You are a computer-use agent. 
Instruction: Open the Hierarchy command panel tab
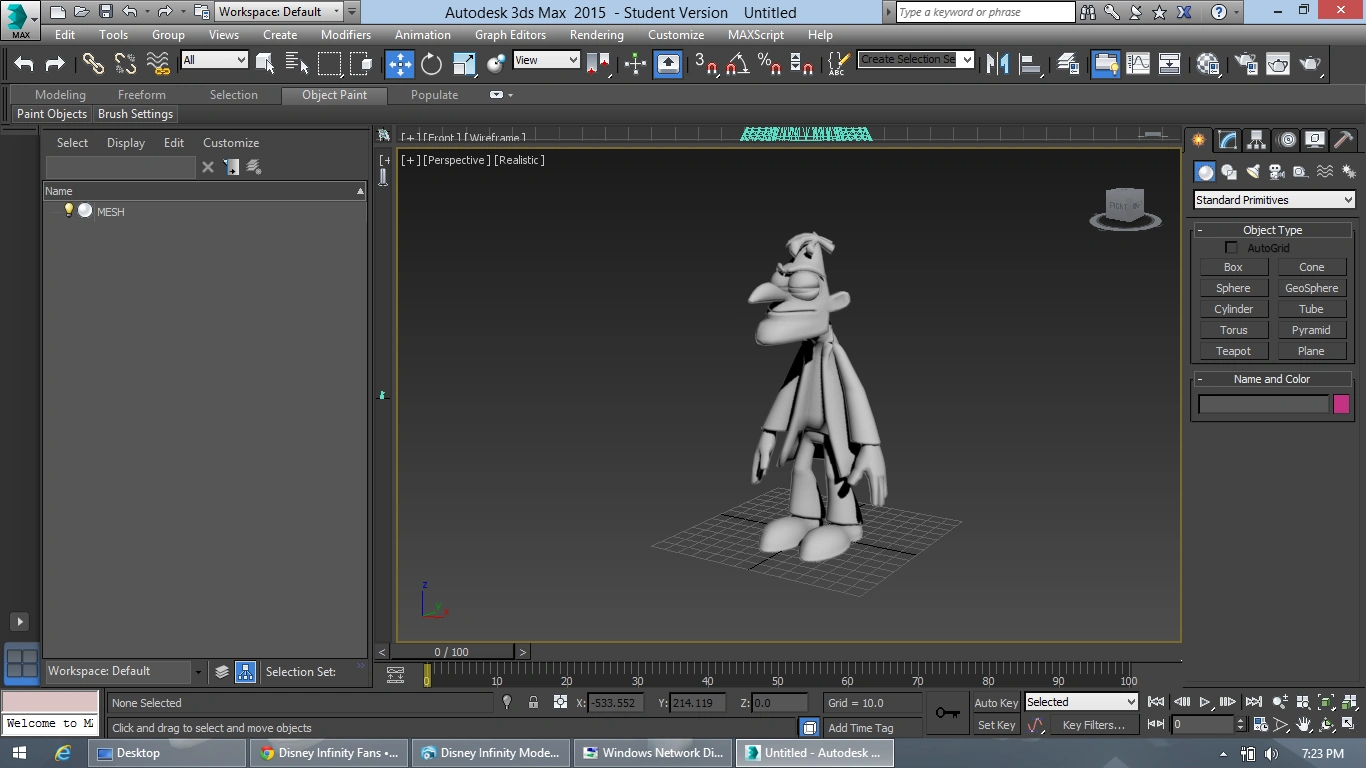(1256, 140)
